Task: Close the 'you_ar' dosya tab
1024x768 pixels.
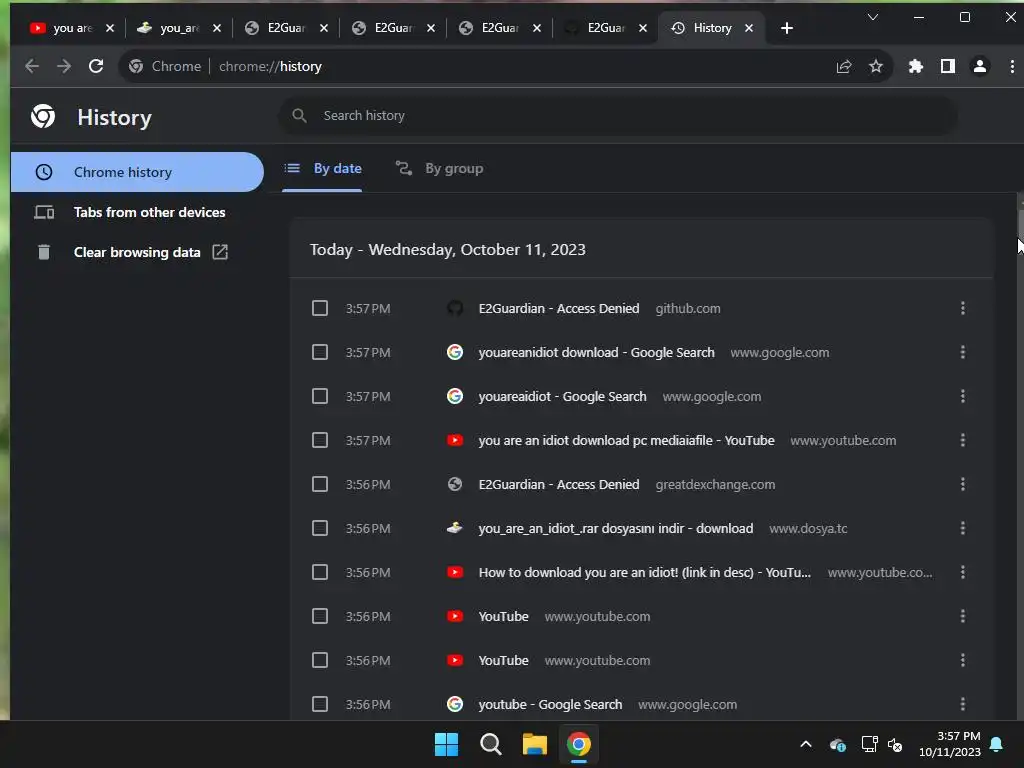Action: tap(217, 28)
